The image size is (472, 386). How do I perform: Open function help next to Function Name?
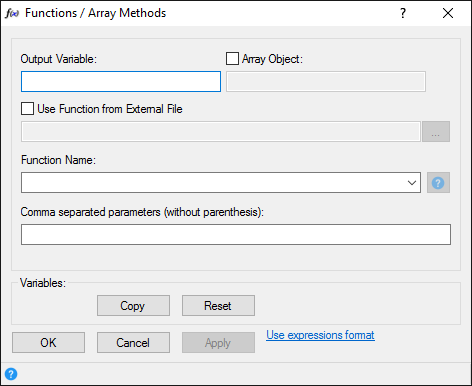coord(438,183)
